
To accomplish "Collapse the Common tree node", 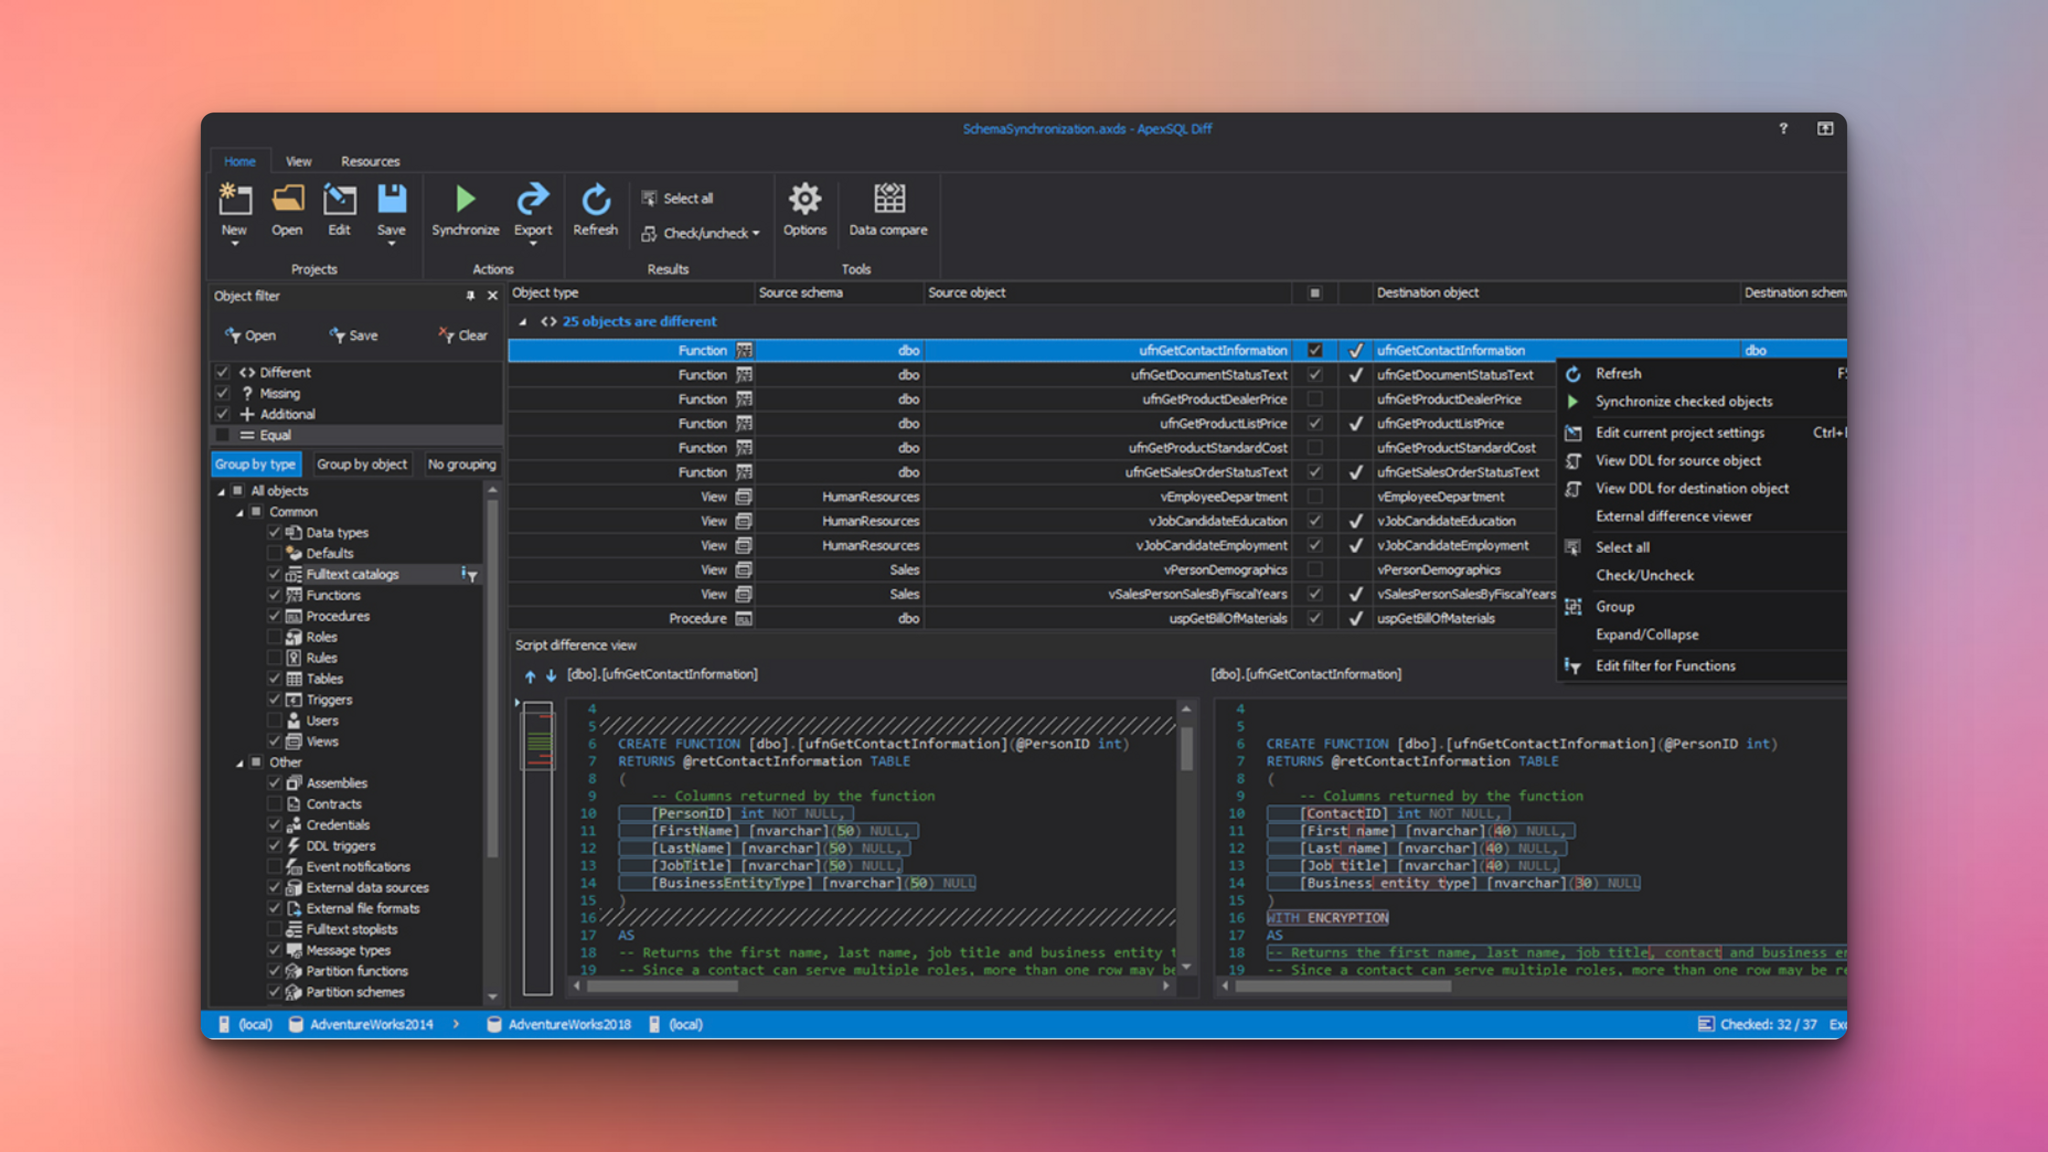I will pos(238,511).
